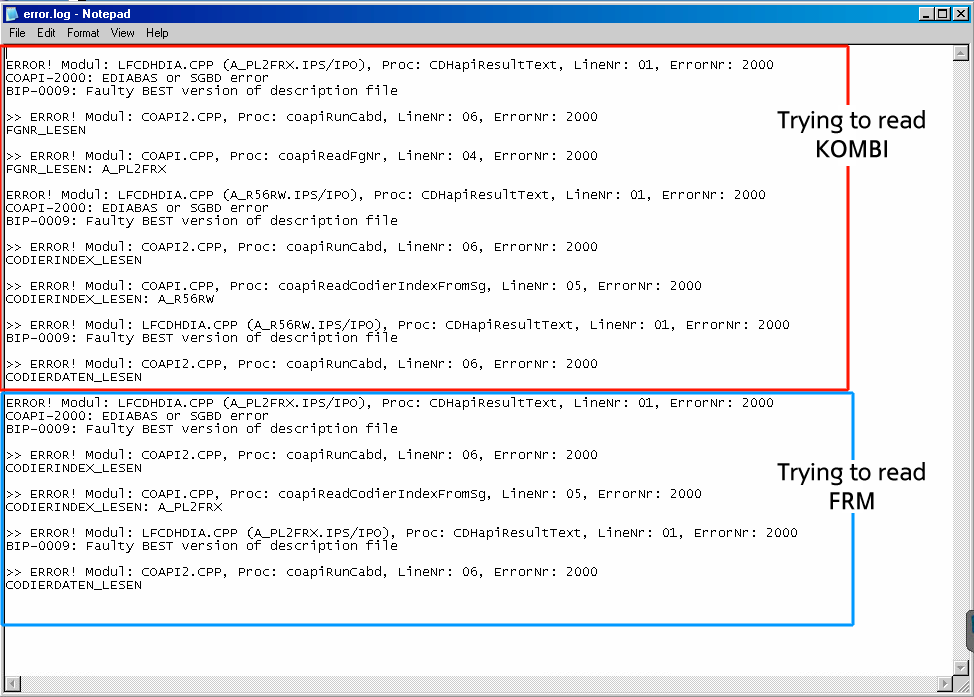Click the Notepad icon in title bar

point(11,14)
